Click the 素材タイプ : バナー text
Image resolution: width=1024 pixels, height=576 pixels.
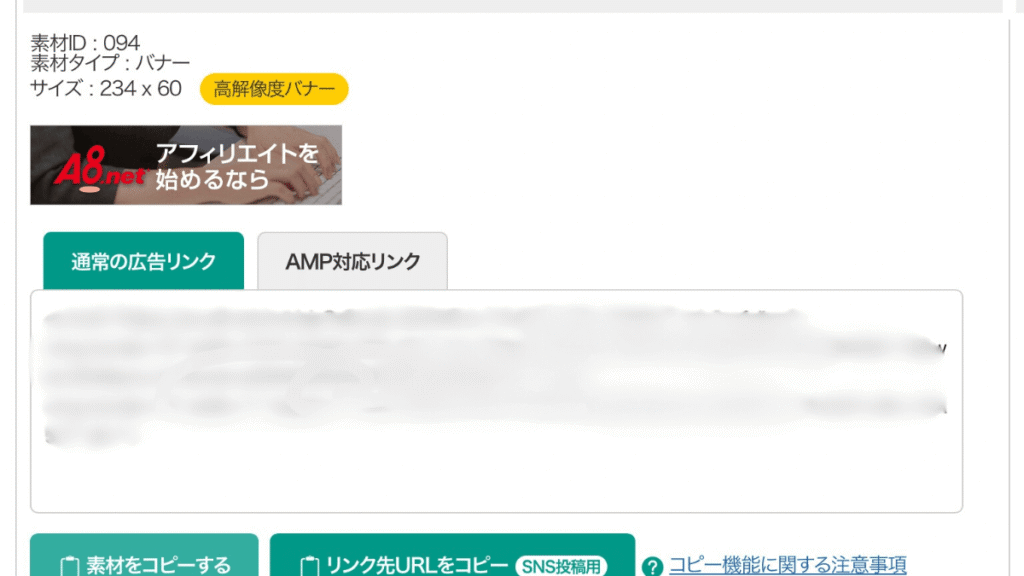(x=110, y=63)
